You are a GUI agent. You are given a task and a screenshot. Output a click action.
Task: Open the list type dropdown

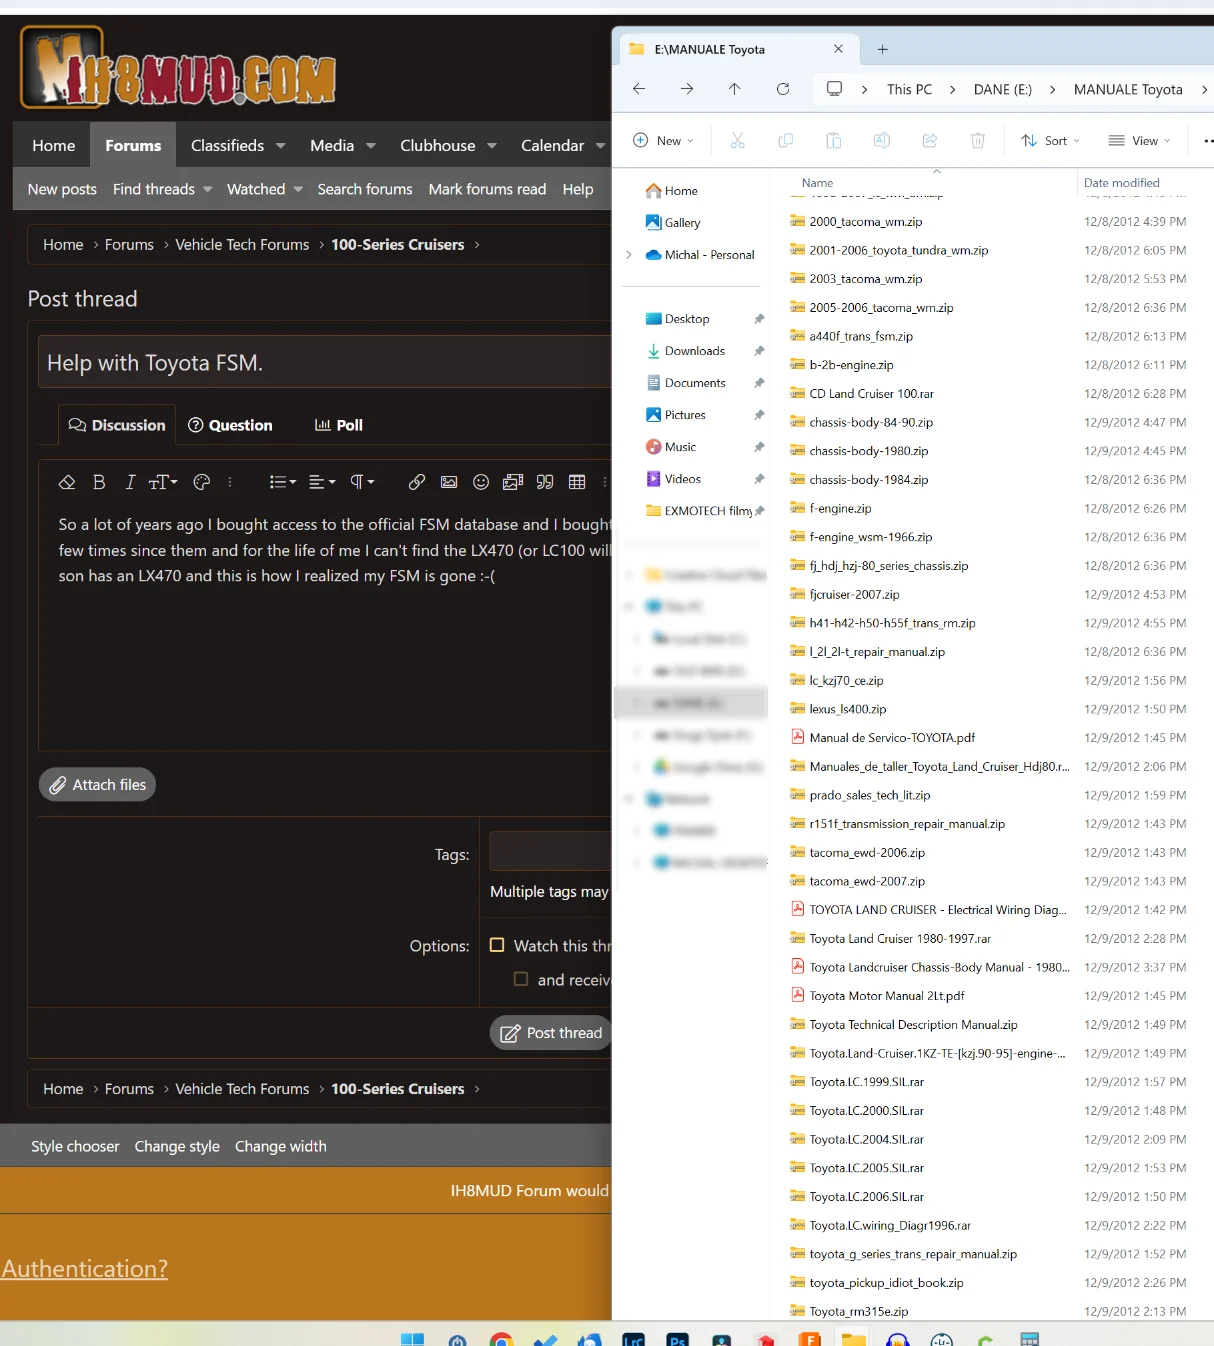pyautogui.click(x=283, y=482)
